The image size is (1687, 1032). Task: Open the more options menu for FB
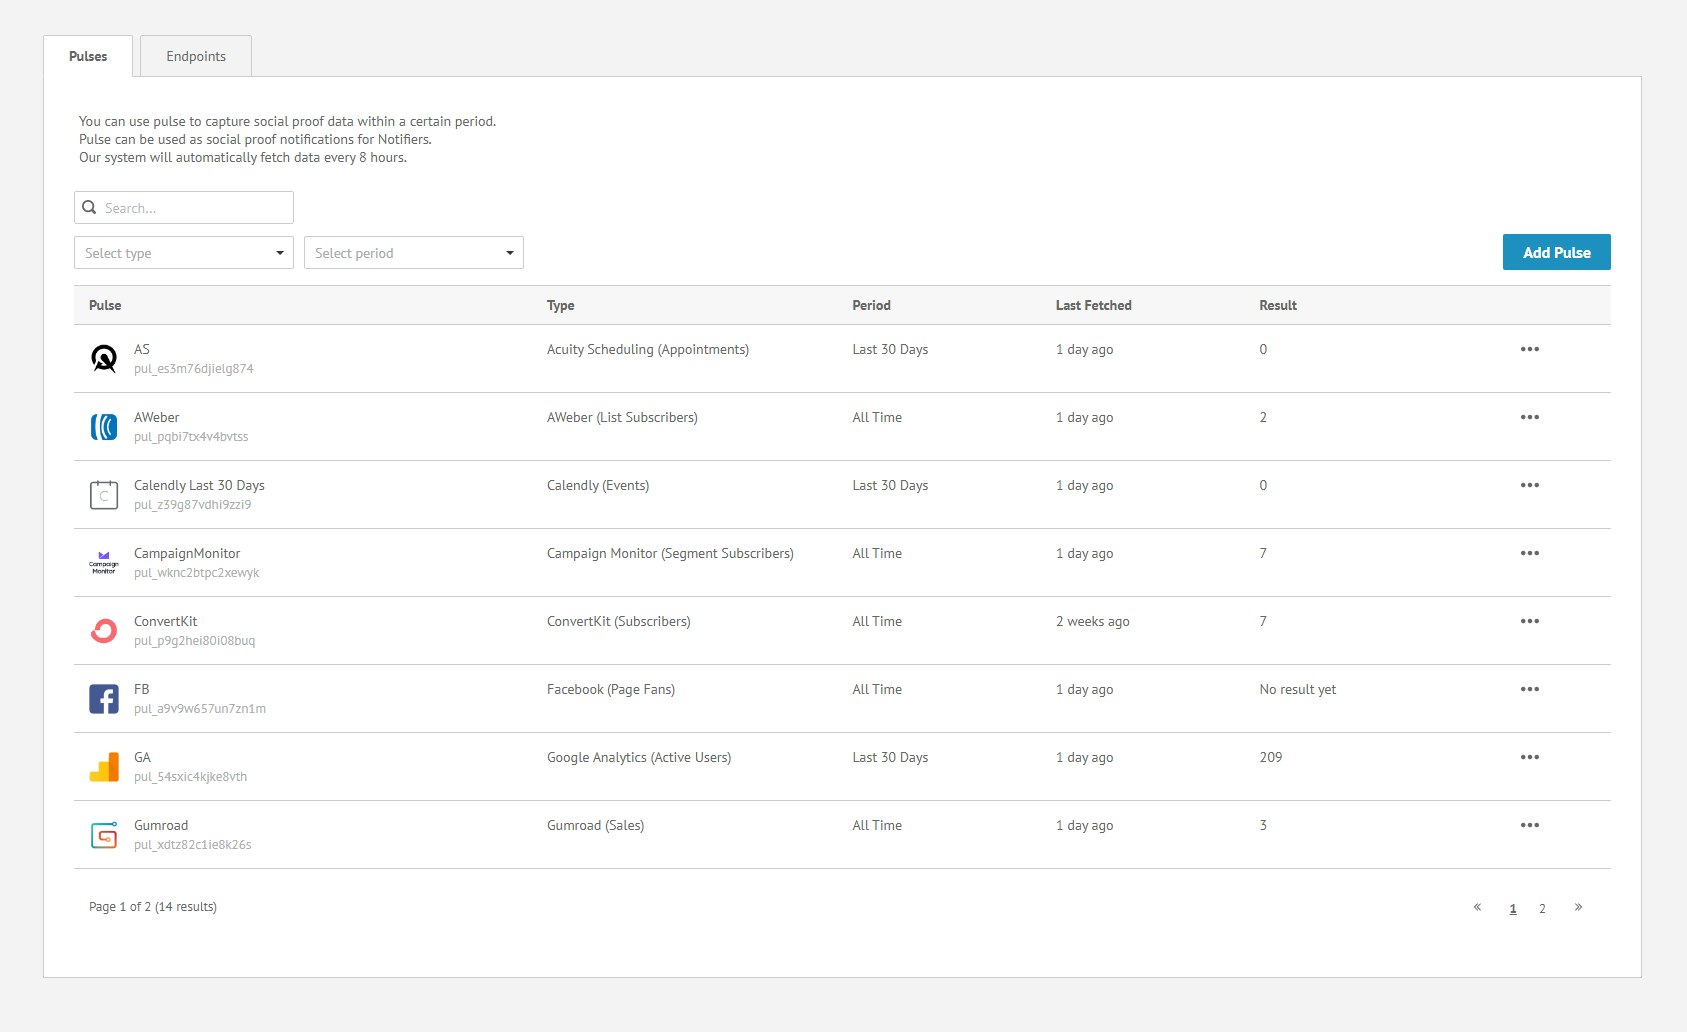point(1529,689)
